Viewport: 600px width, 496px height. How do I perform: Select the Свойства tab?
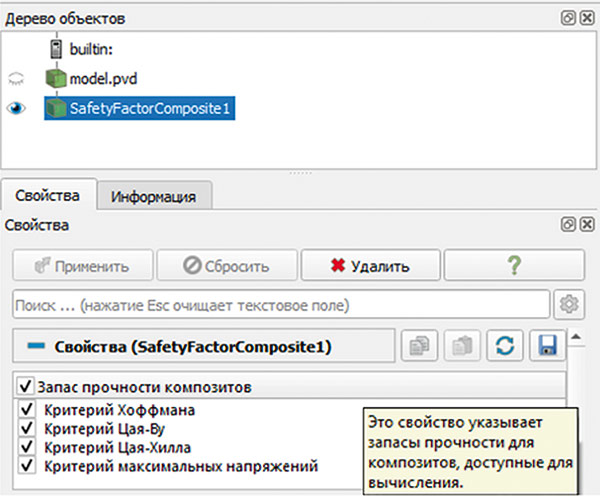pos(49,195)
